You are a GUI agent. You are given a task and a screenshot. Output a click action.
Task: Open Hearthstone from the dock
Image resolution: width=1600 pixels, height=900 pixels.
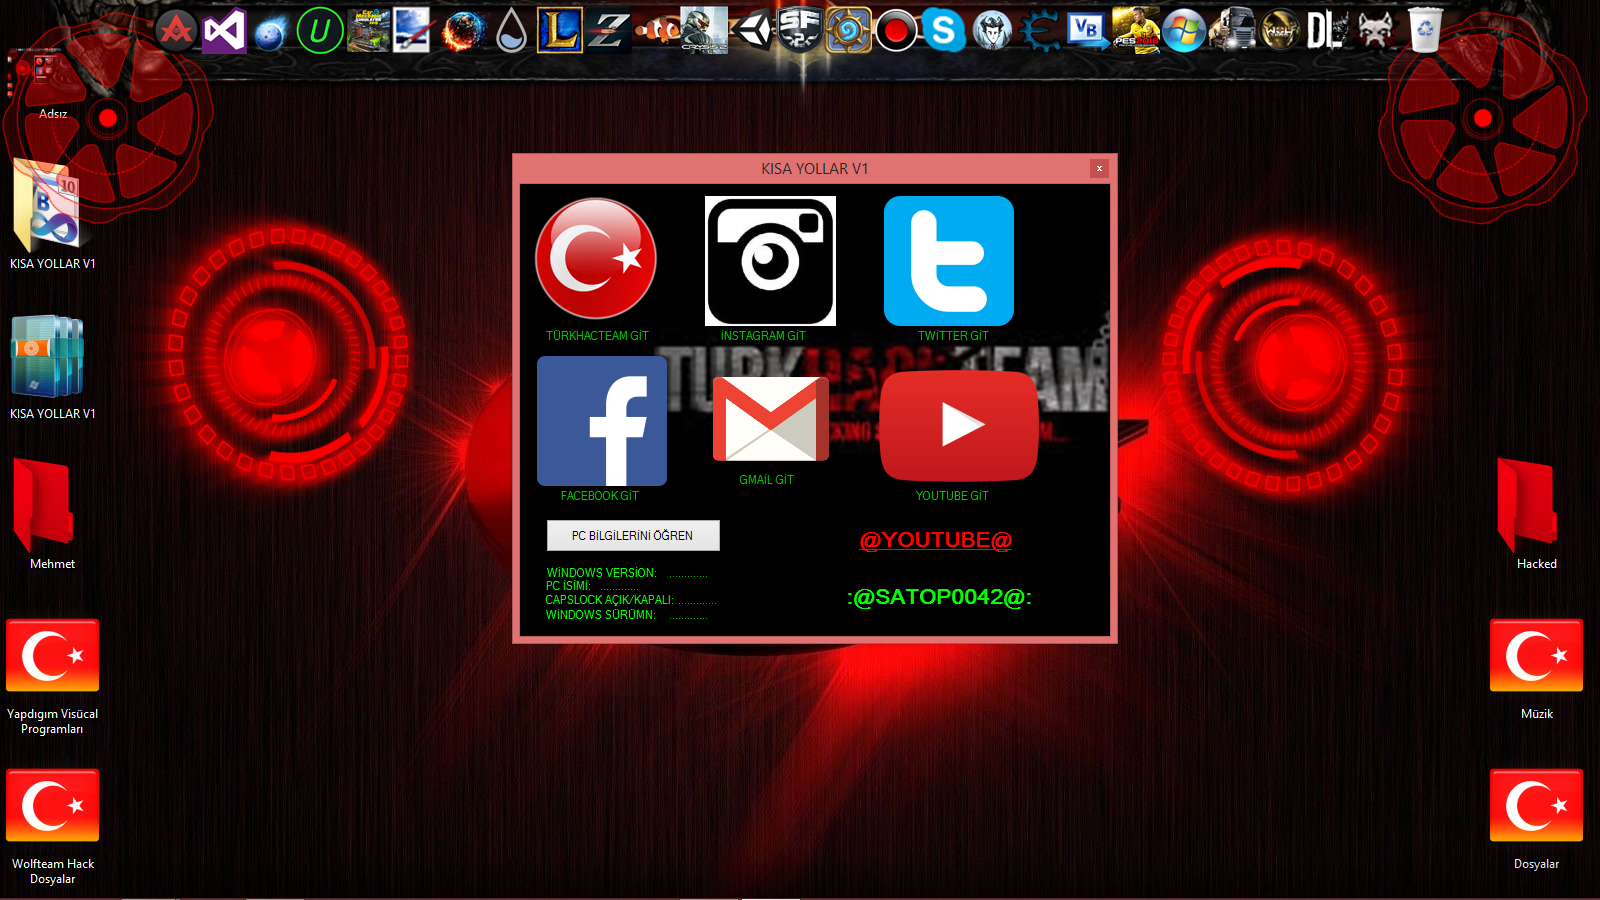848,31
